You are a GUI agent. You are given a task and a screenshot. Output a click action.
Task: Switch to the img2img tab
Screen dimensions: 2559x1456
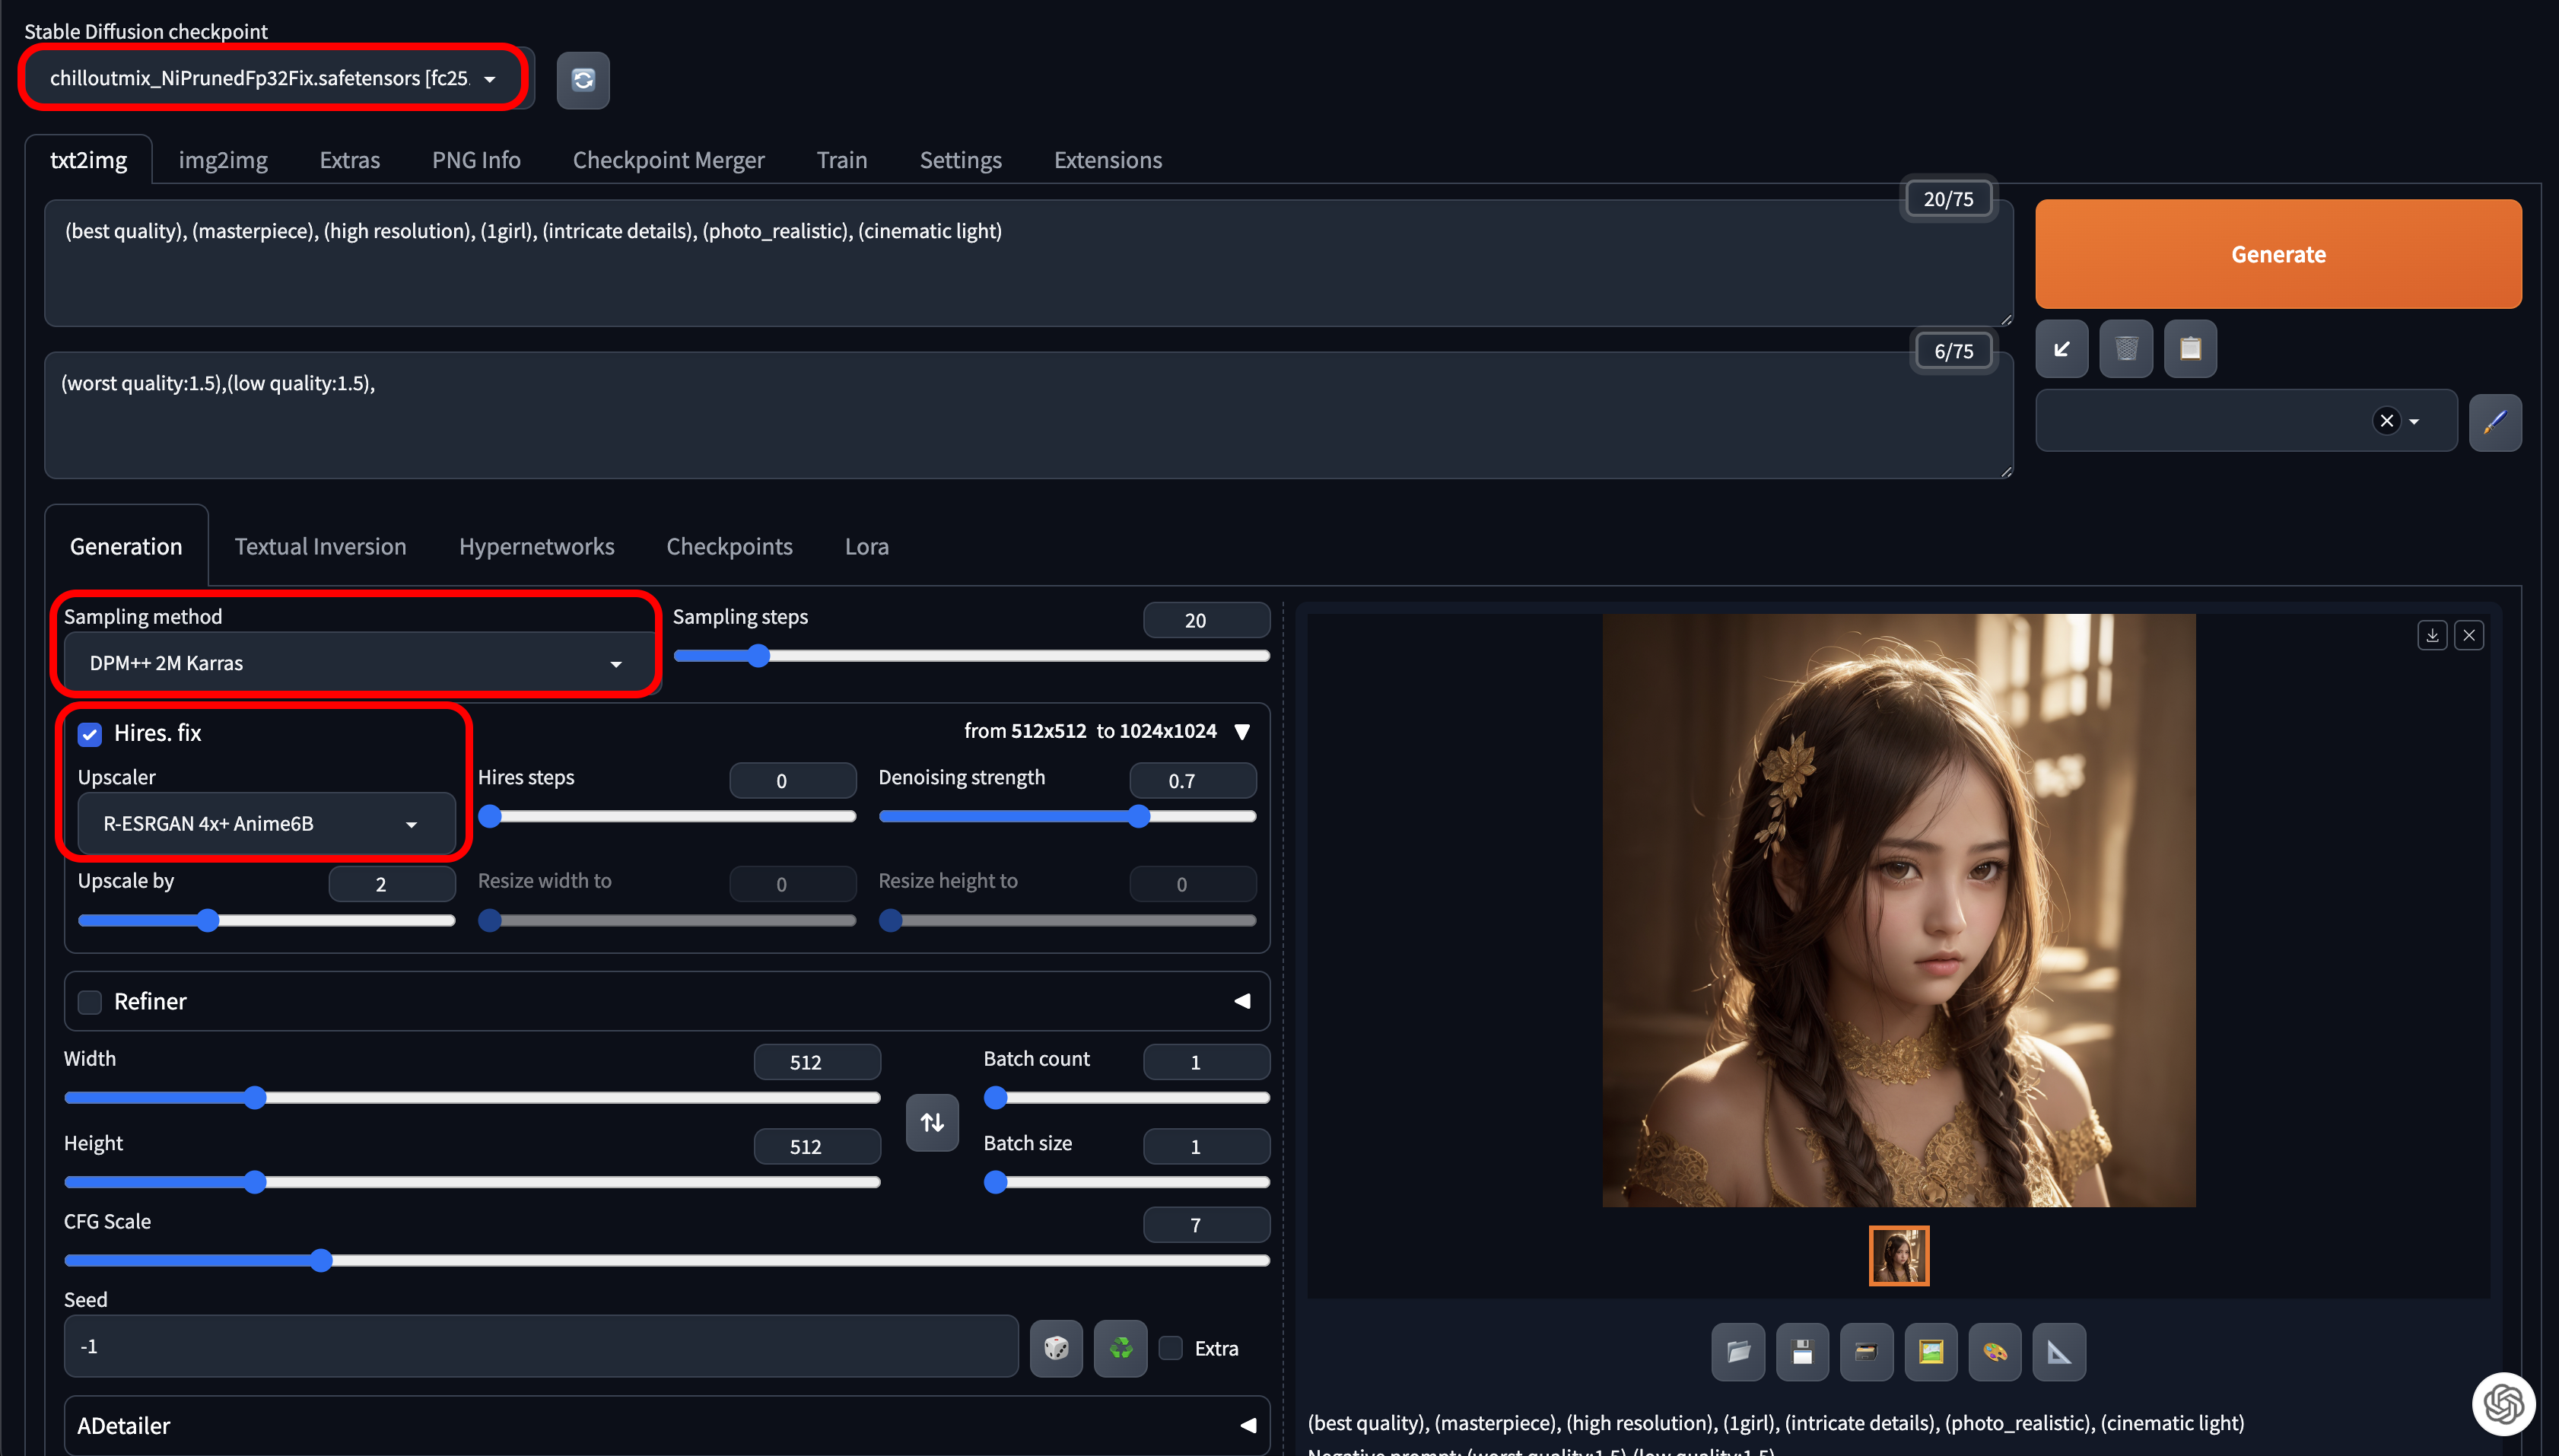pos(223,160)
